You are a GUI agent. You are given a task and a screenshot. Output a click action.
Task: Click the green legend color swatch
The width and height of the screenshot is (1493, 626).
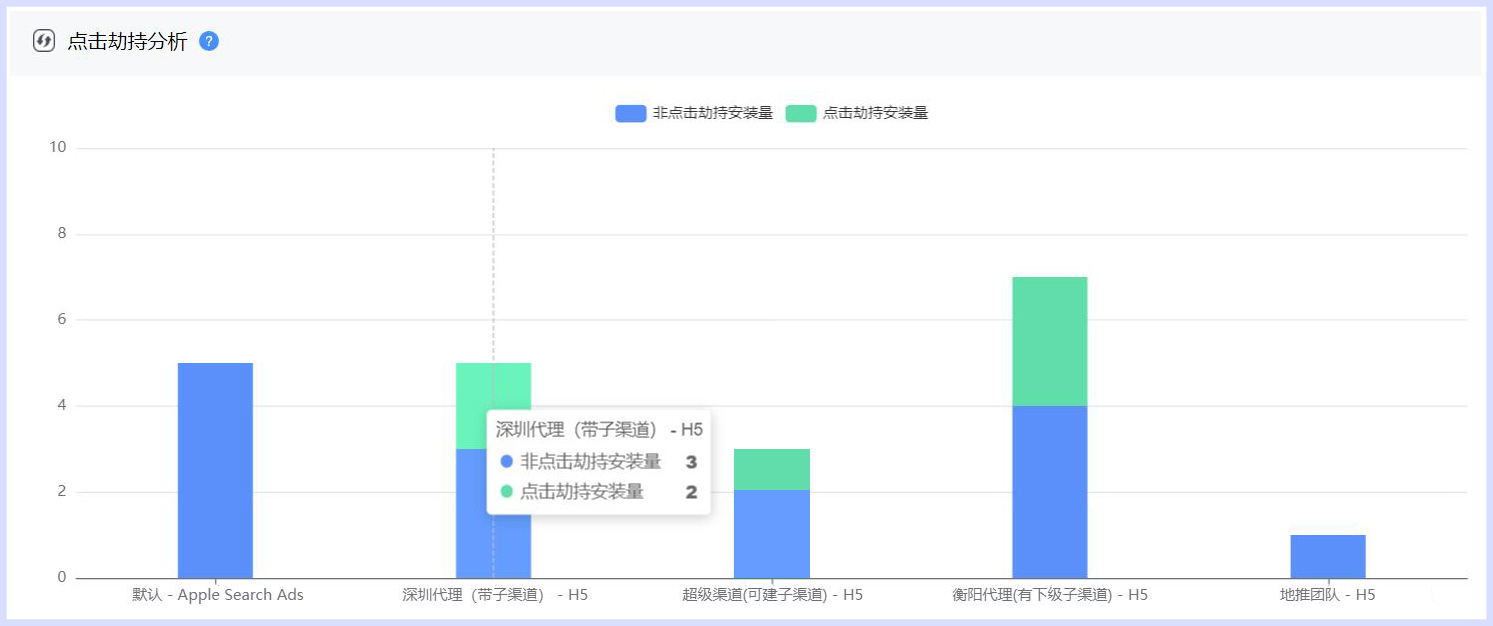(x=801, y=113)
